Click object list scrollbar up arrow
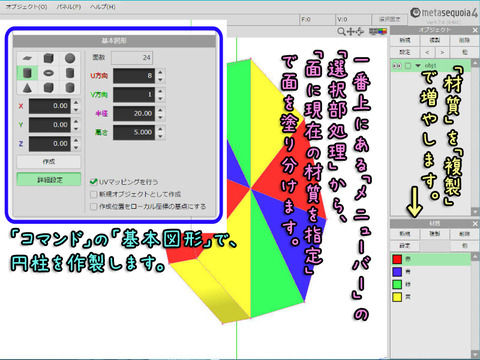This screenshot has width=480, height=360. 475,63
